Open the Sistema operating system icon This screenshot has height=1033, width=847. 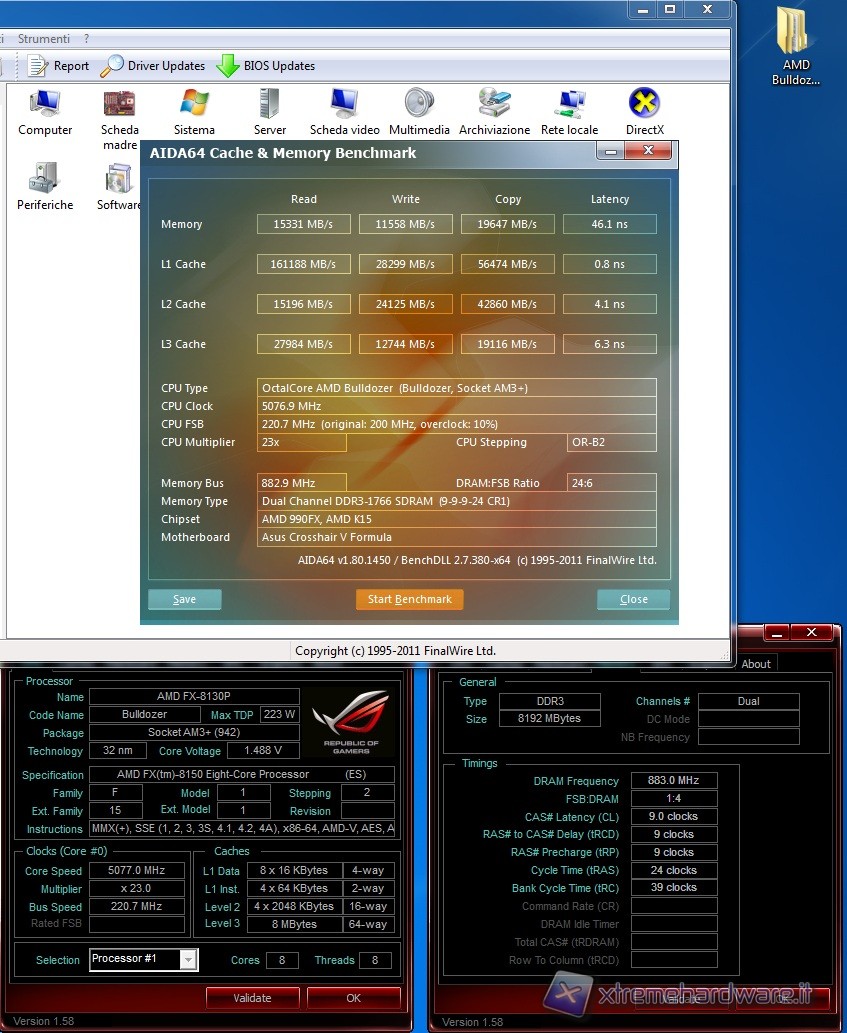(x=194, y=104)
